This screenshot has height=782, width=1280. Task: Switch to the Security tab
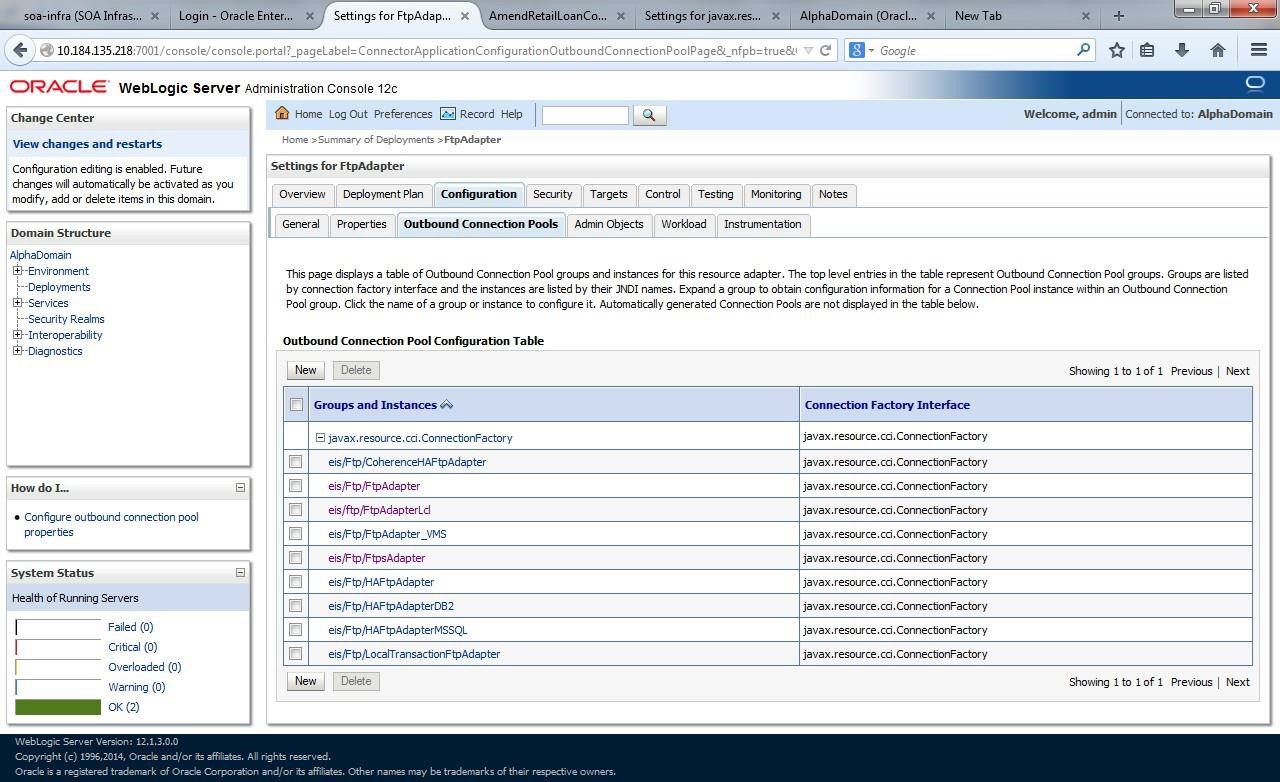[x=552, y=194]
